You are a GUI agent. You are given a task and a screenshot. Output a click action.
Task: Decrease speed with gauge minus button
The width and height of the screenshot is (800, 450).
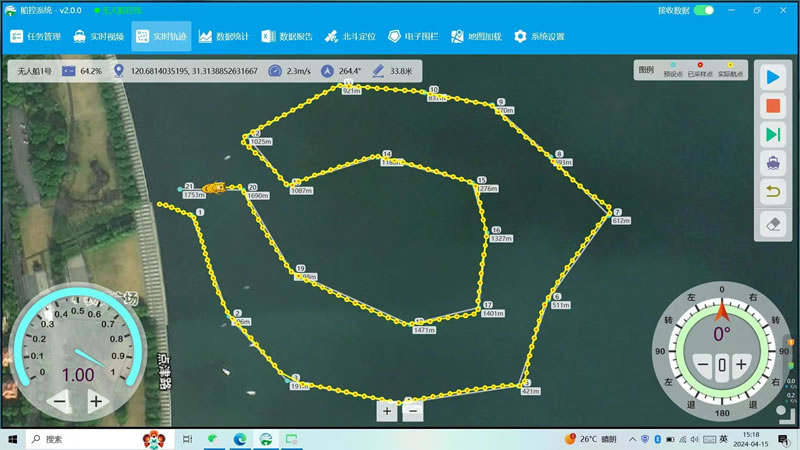click(58, 401)
